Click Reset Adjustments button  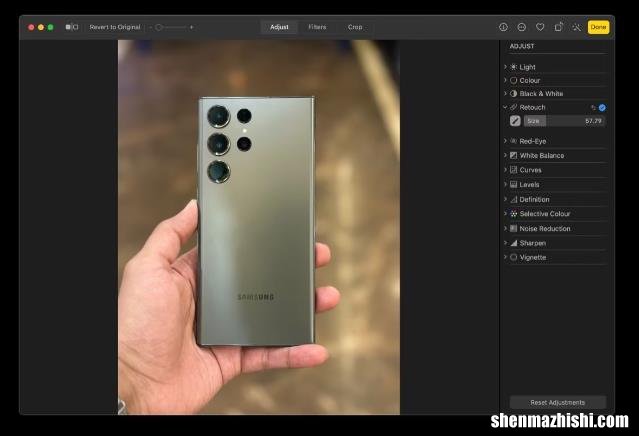(557, 402)
